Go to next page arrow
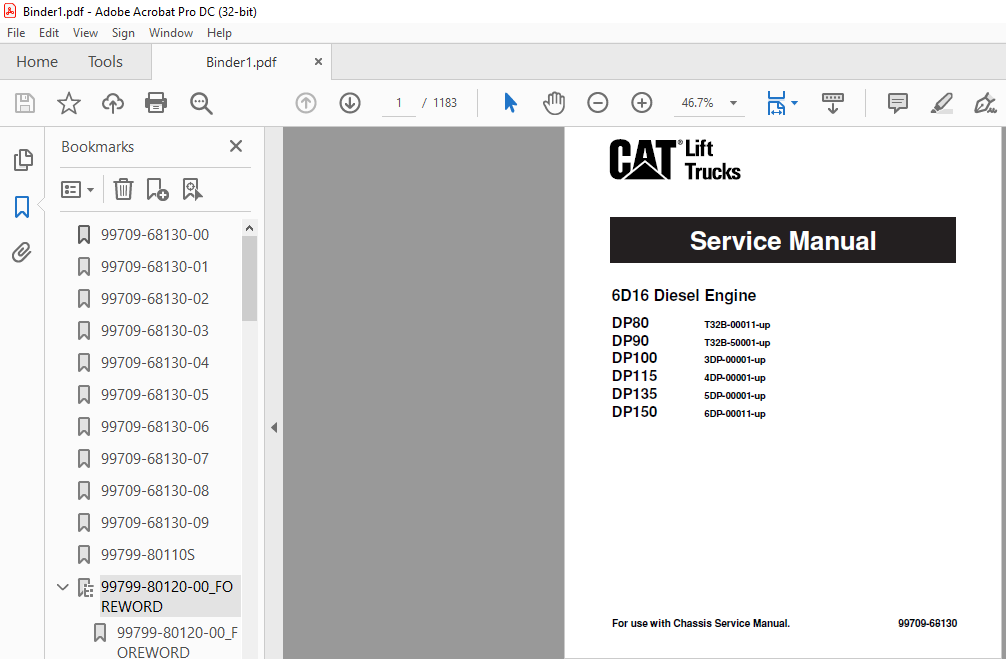 350,103
